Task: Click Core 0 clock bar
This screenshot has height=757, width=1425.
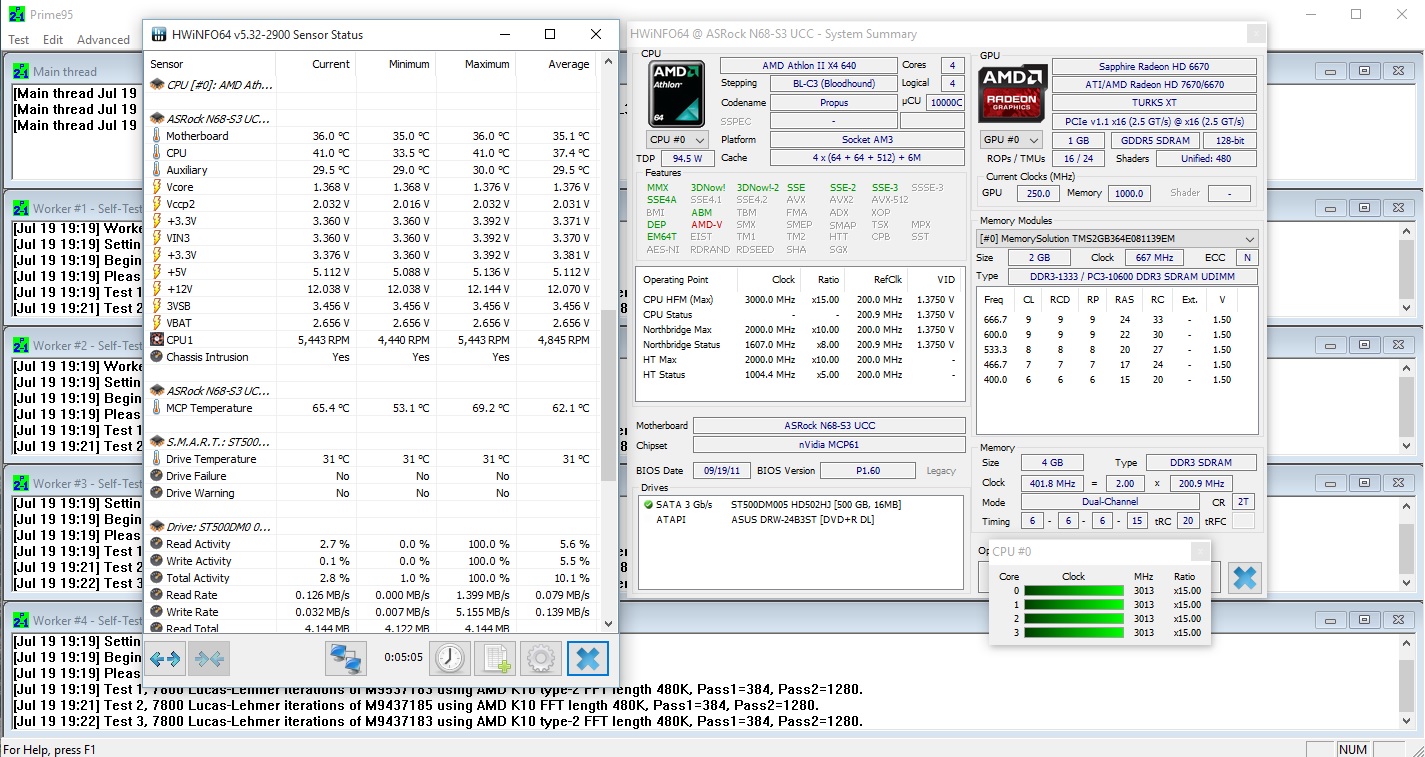Action: pos(1072,591)
